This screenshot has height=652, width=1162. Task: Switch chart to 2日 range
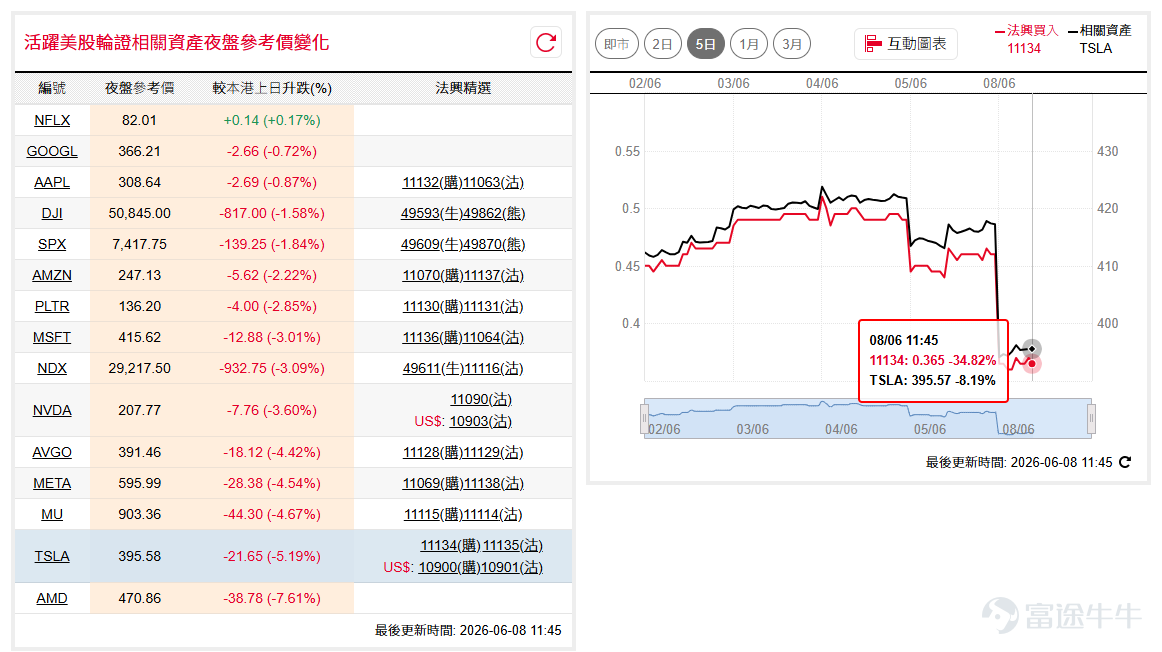coord(663,44)
